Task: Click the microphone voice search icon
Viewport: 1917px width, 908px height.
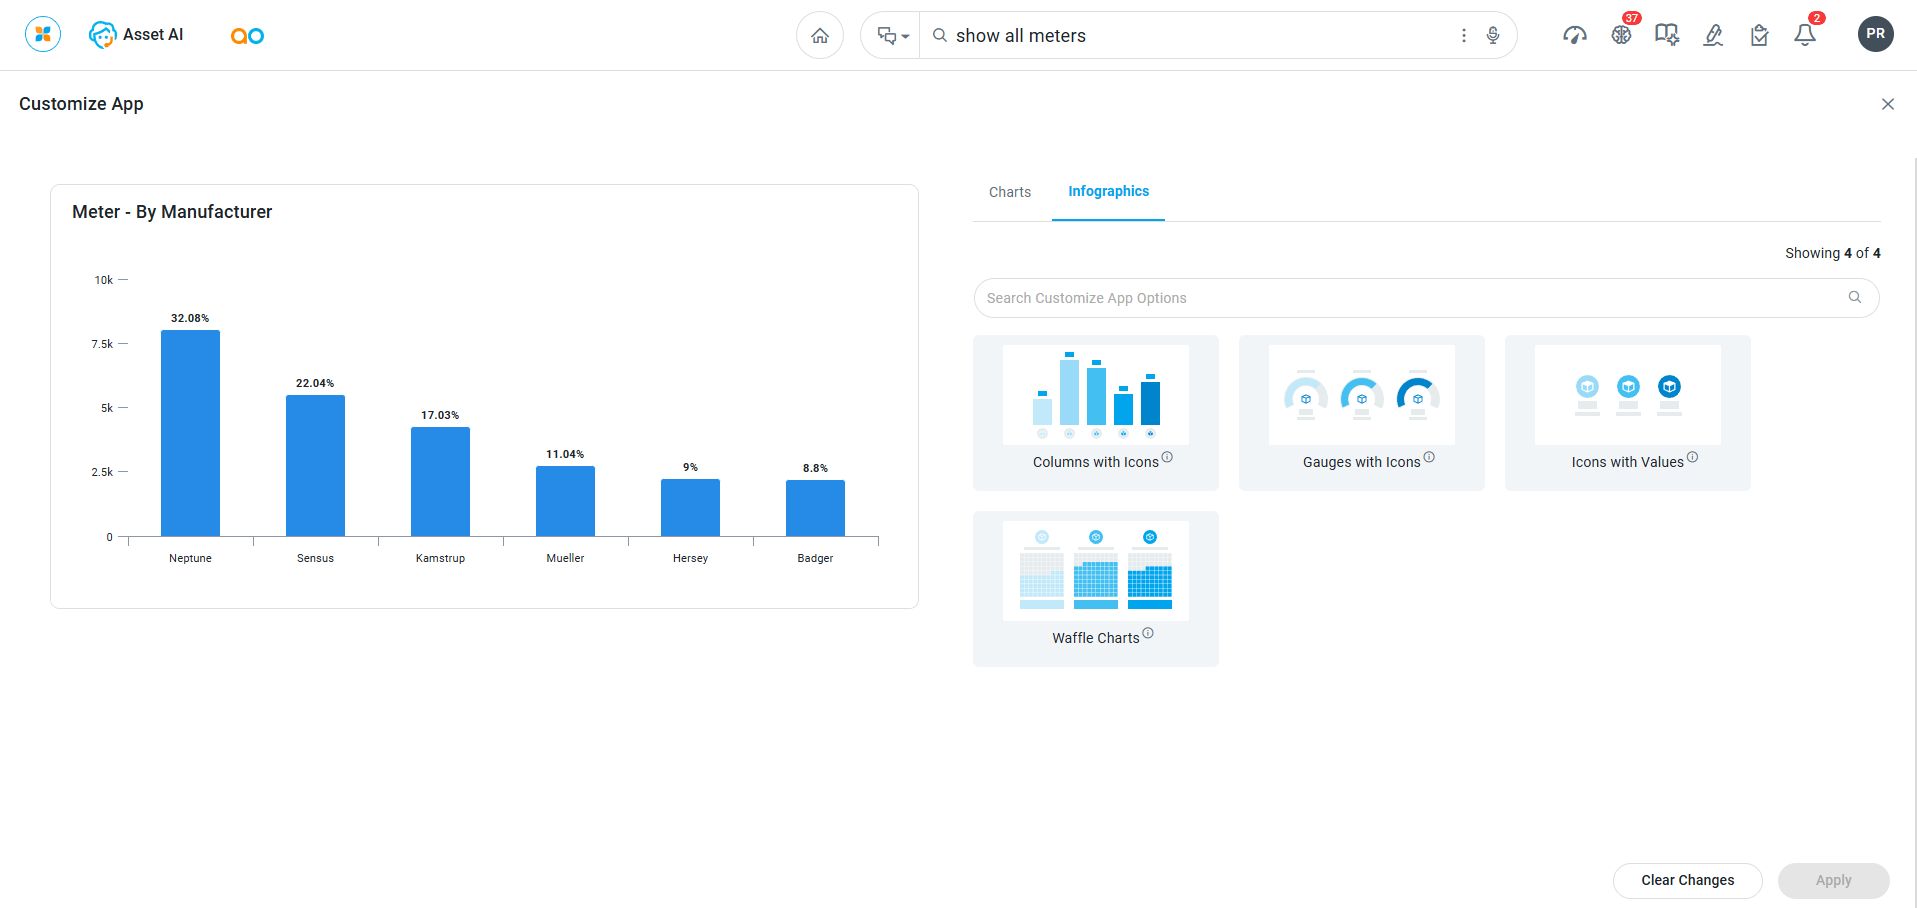Action: [x=1493, y=36]
